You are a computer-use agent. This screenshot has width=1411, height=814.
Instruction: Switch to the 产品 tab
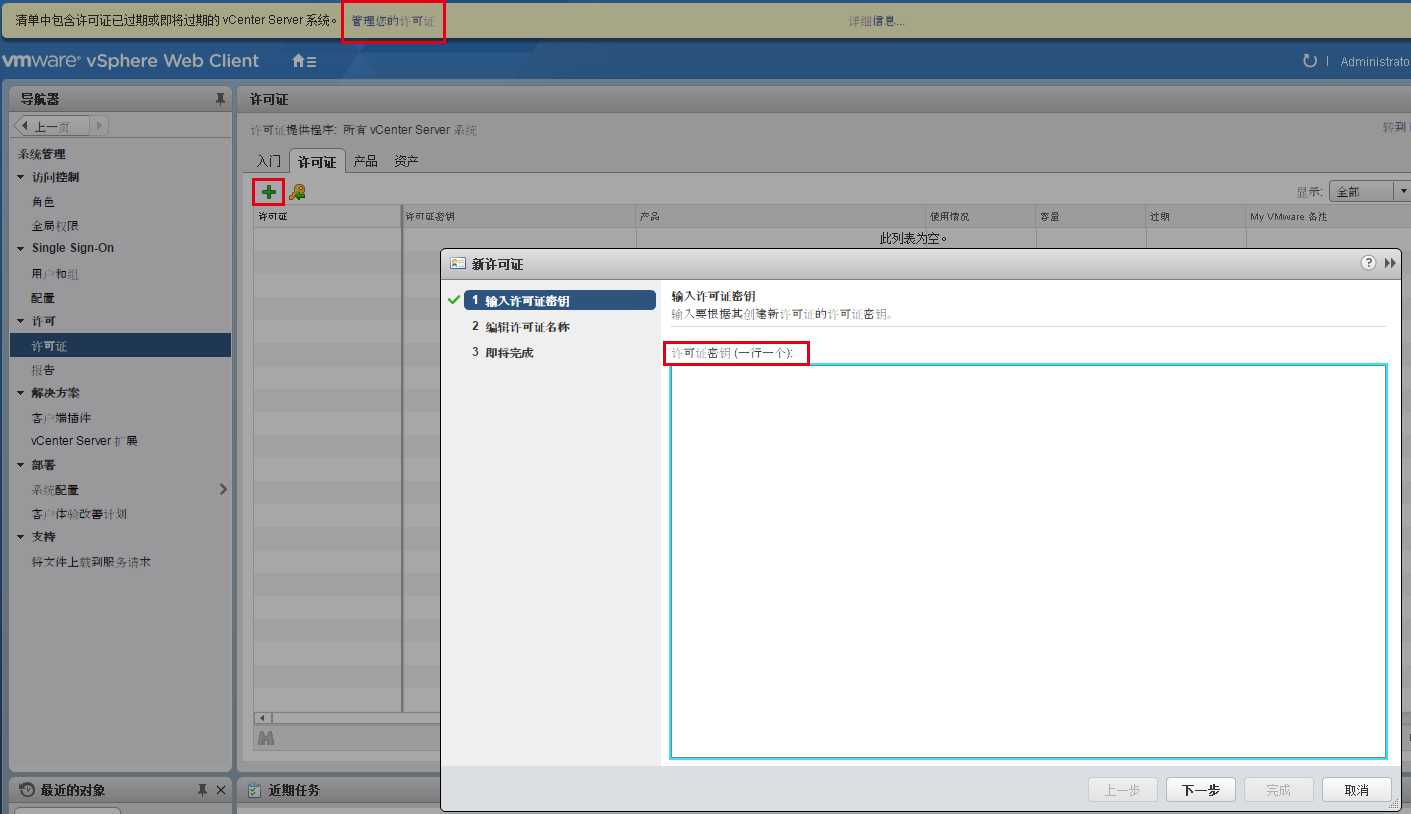(366, 161)
